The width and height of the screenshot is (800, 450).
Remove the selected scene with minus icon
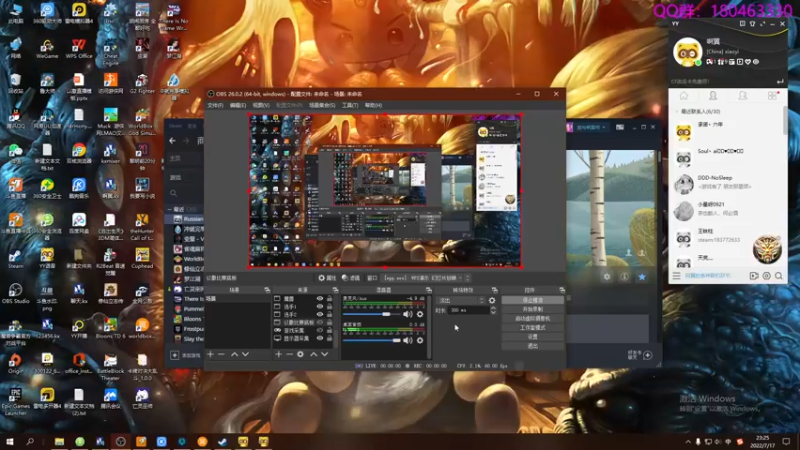pyautogui.click(x=221, y=354)
